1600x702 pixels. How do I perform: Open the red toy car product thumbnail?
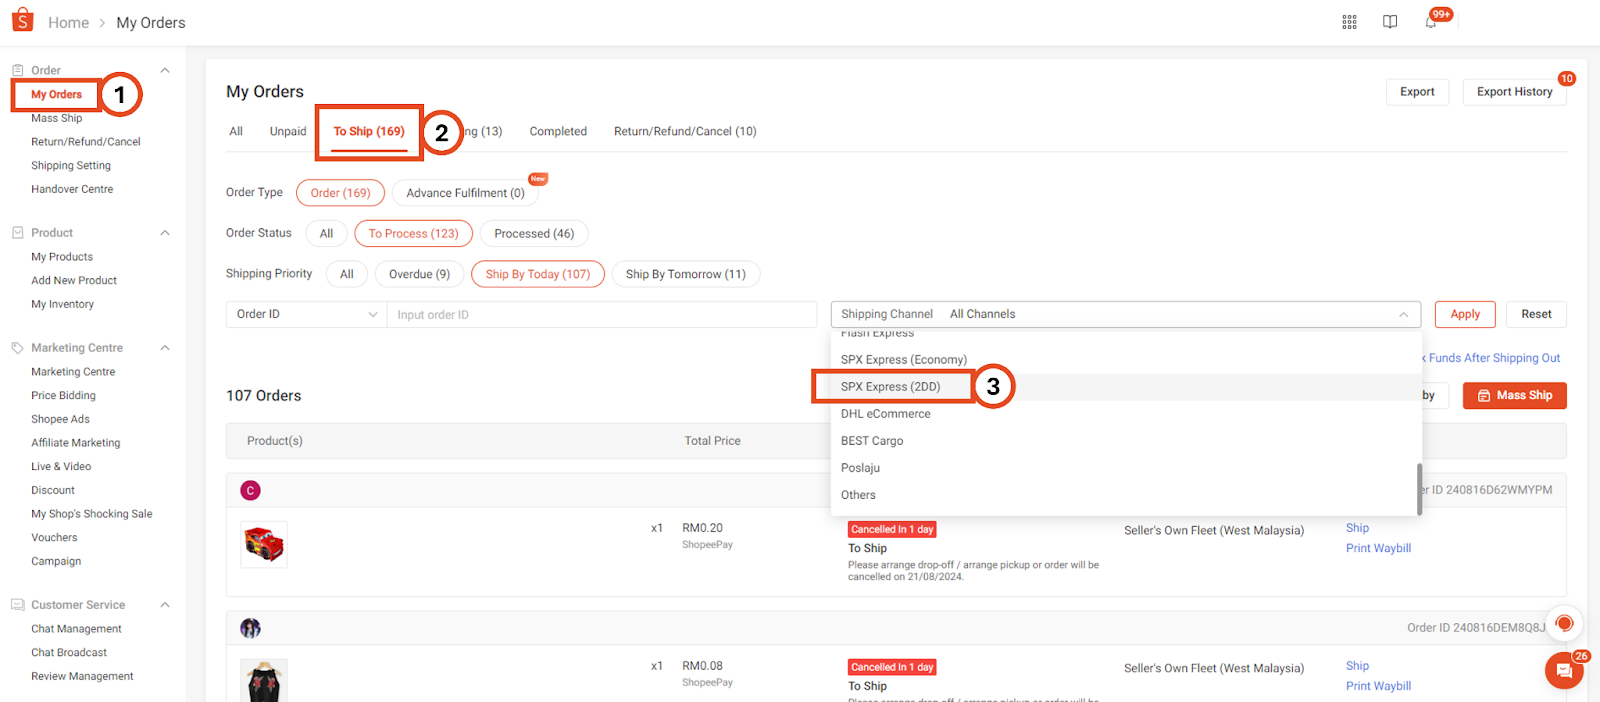click(264, 545)
